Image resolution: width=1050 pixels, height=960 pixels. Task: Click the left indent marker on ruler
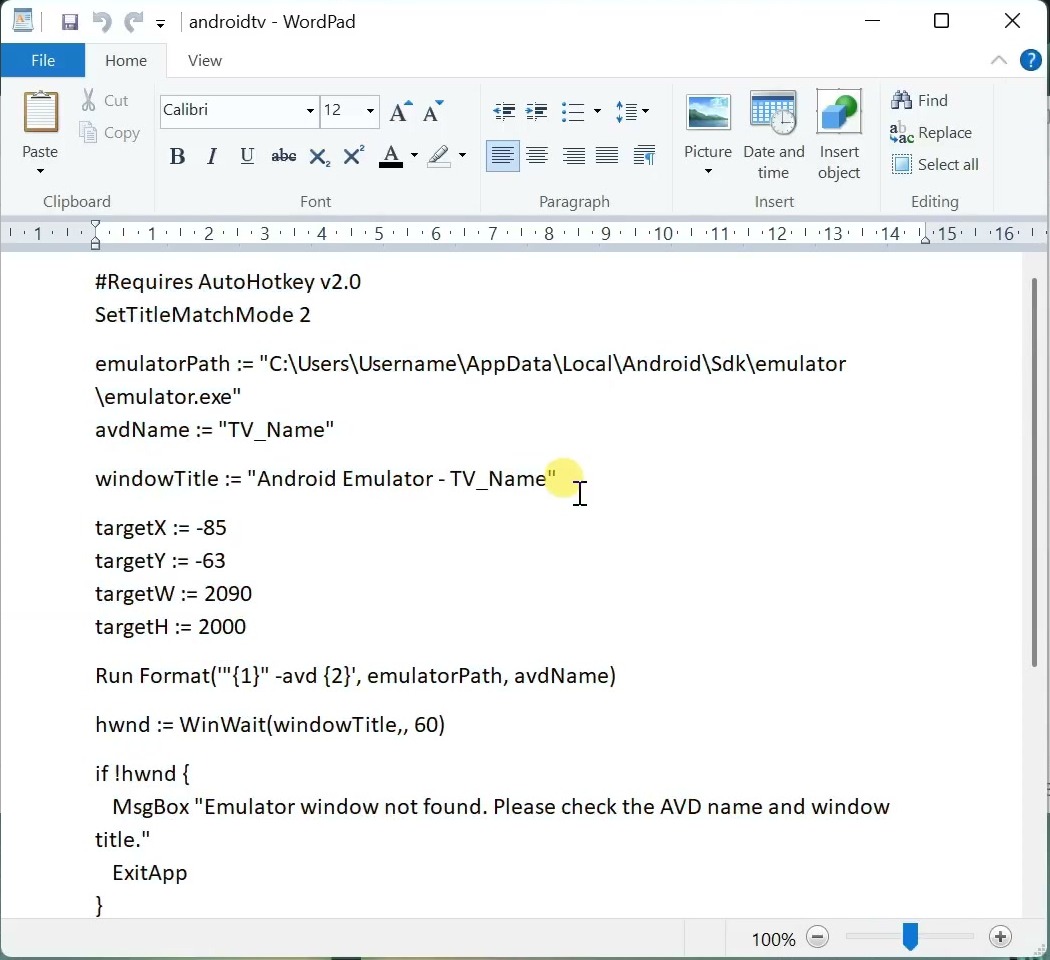[x=96, y=234]
